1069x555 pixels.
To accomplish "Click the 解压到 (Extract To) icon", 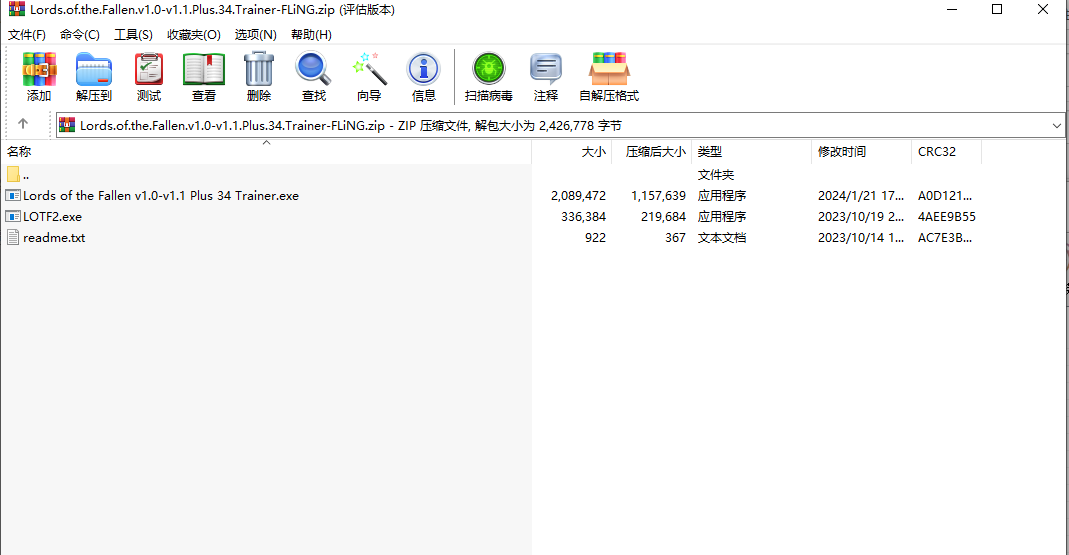I will click(x=94, y=71).
